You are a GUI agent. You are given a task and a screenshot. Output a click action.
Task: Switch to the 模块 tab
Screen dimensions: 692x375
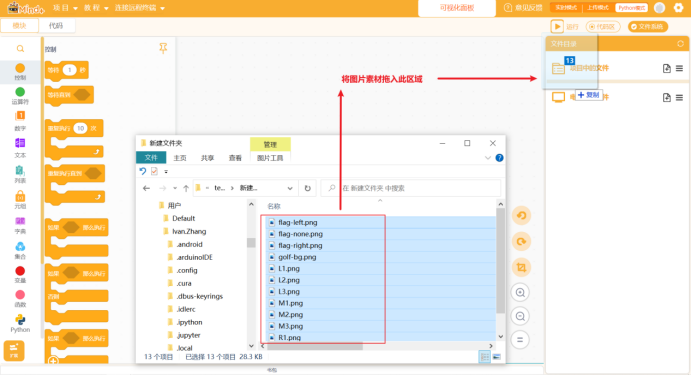(x=19, y=26)
